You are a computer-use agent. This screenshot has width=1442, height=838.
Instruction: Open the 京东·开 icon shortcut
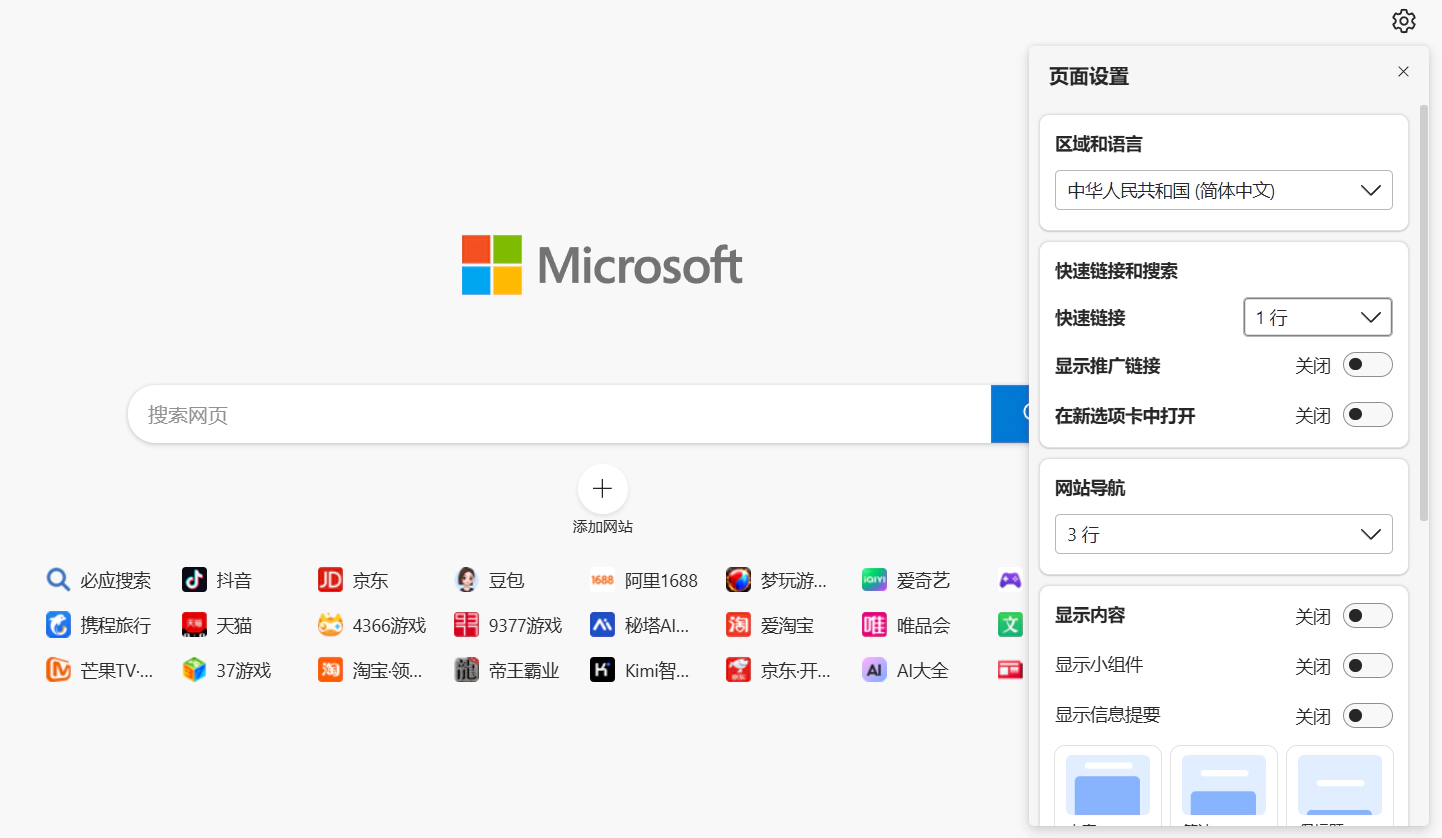[738, 670]
